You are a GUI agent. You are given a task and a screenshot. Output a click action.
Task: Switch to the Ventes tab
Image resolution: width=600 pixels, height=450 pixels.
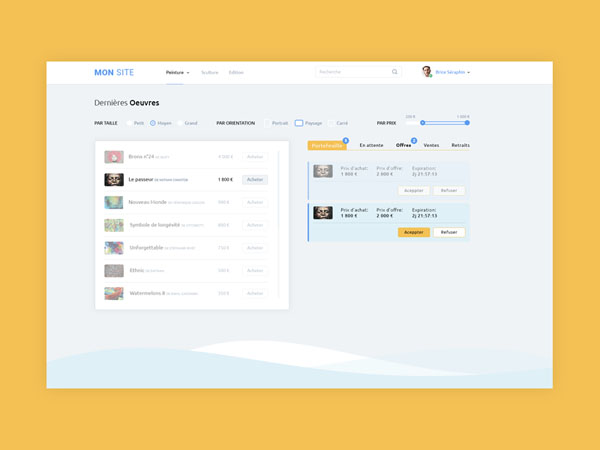tap(431, 145)
